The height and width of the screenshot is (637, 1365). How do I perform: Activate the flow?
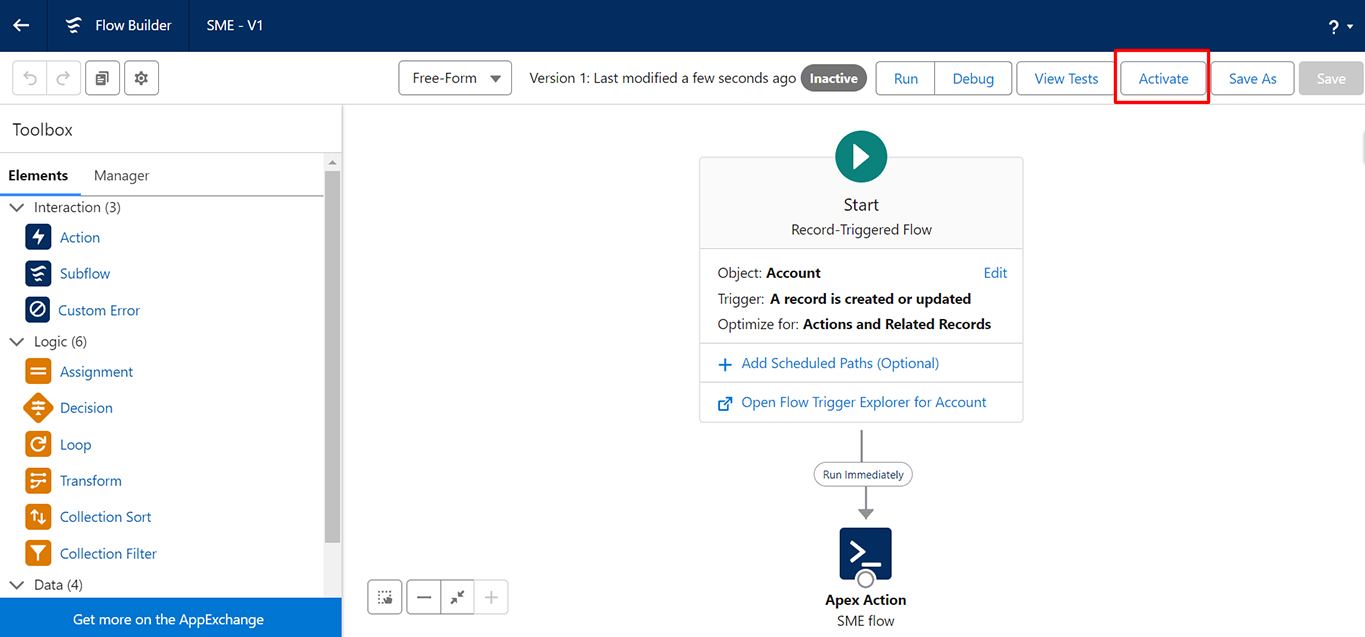pyautogui.click(x=1163, y=78)
